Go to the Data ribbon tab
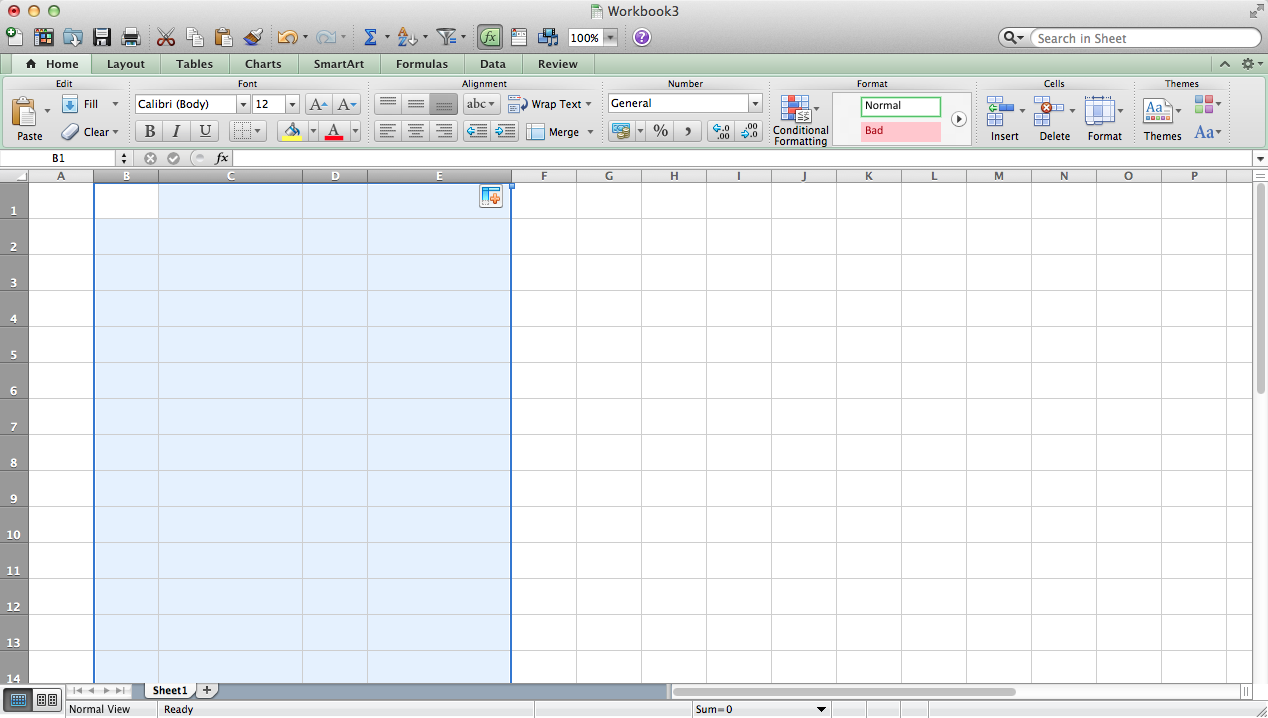The image size is (1268, 718). (x=493, y=64)
